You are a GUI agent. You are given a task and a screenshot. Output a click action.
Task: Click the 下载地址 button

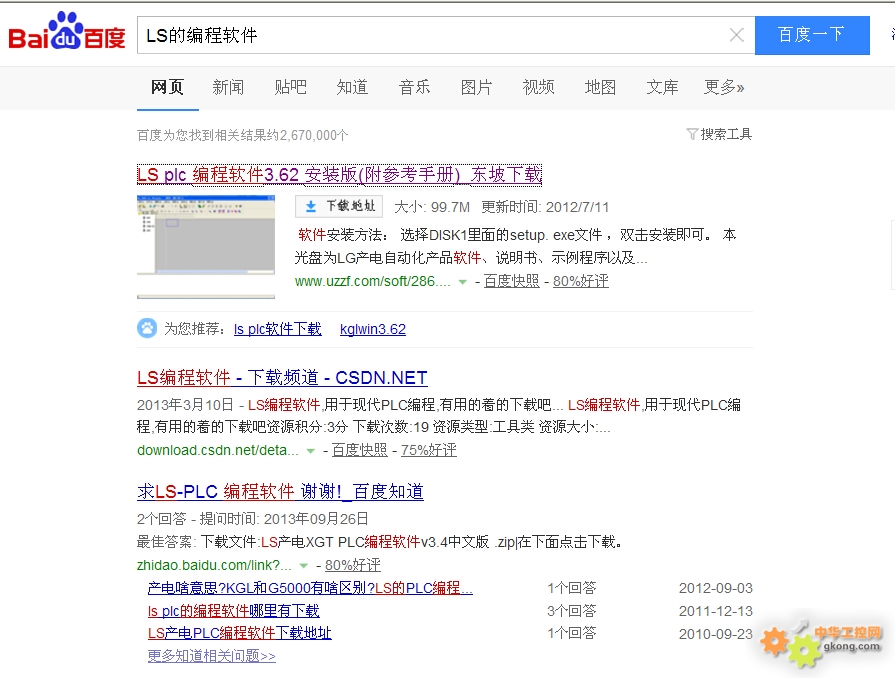[339, 206]
